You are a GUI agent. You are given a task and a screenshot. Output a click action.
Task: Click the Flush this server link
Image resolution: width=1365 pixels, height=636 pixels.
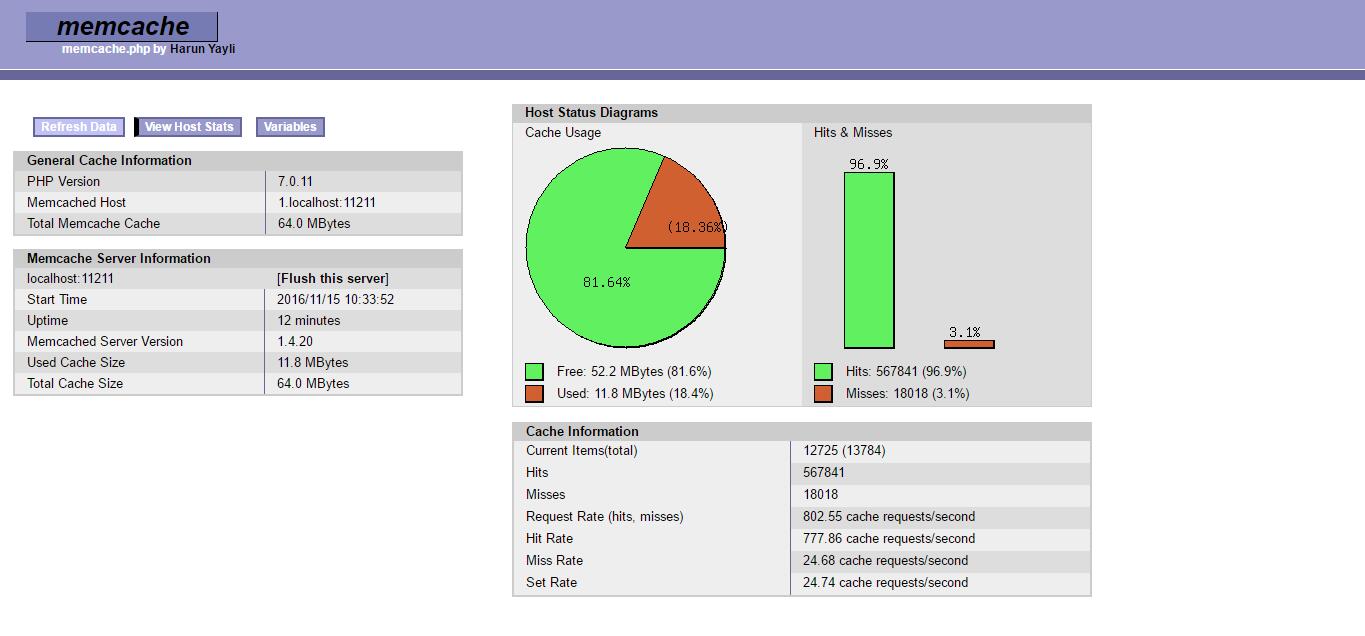pyautogui.click(x=333, y=279)
